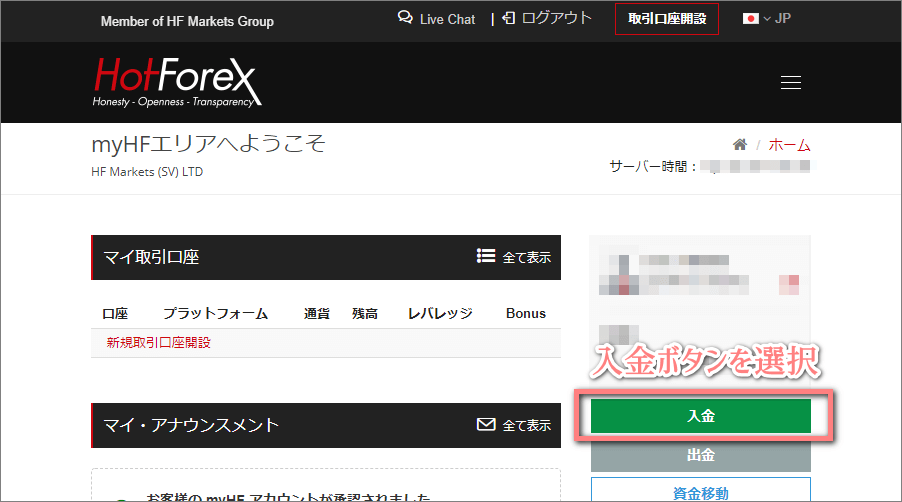Click the Live Chat speech bubble icon
The height and width of the screenshot is (502, 902).
[x=405, y=17]
